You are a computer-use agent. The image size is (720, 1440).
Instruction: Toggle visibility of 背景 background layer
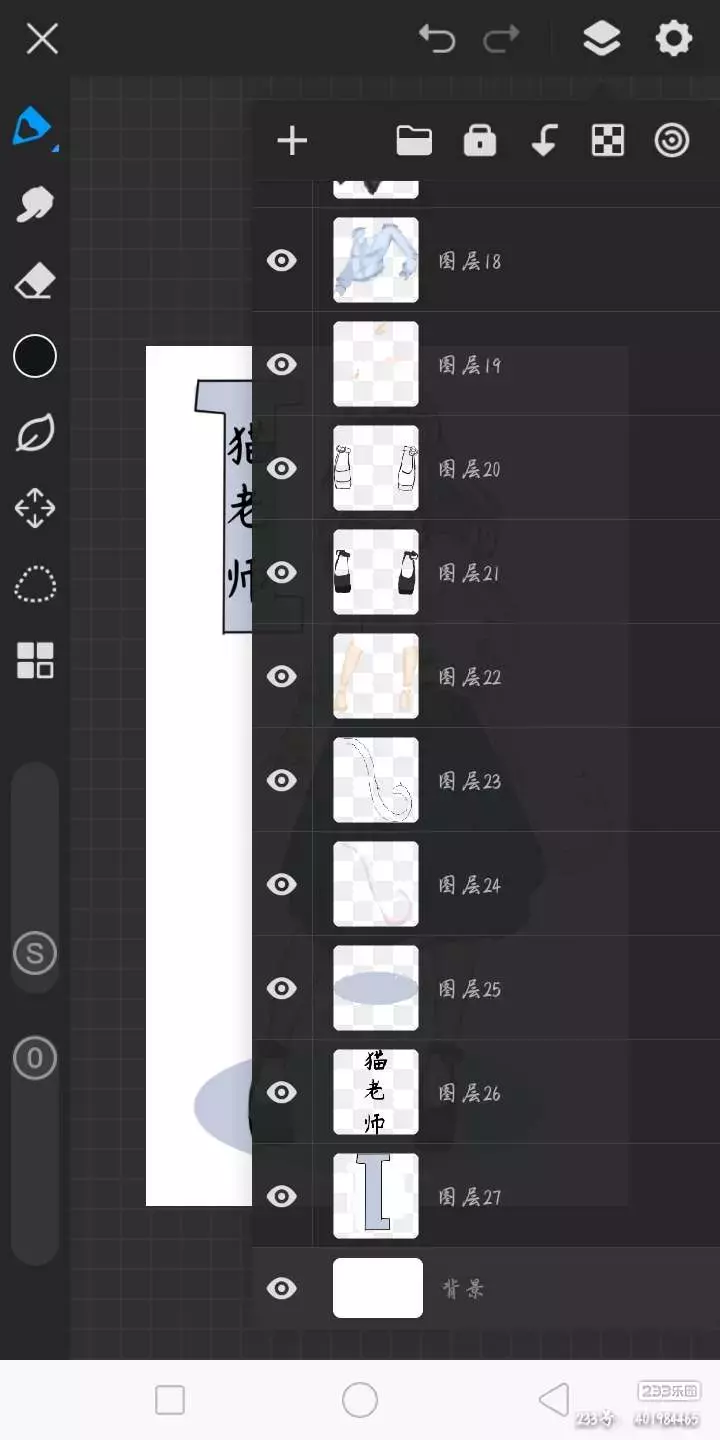click(282, 1289)
